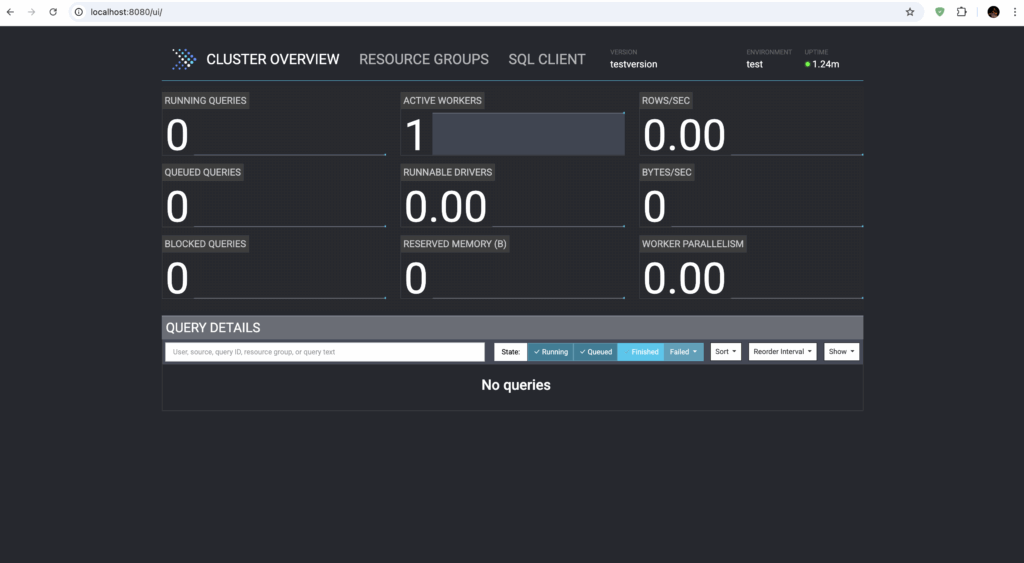Click the green shield extension icon
The image size is (1024, 563).
pyautogui.click(x=940, y=12)
